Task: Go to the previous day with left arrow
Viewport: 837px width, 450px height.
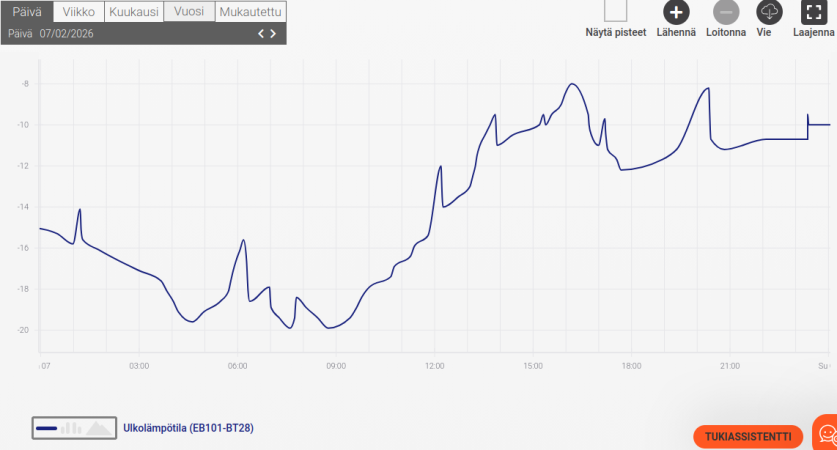Action: 261,33
